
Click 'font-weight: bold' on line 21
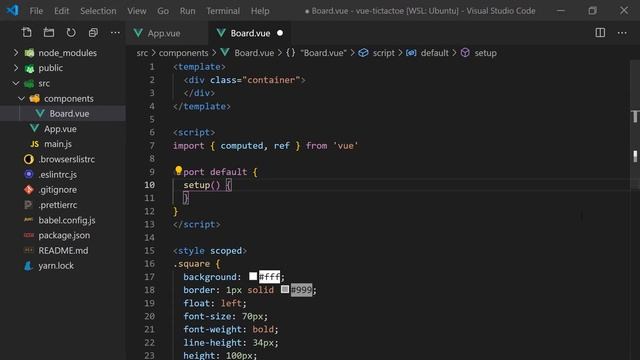[x=231, y=329]
